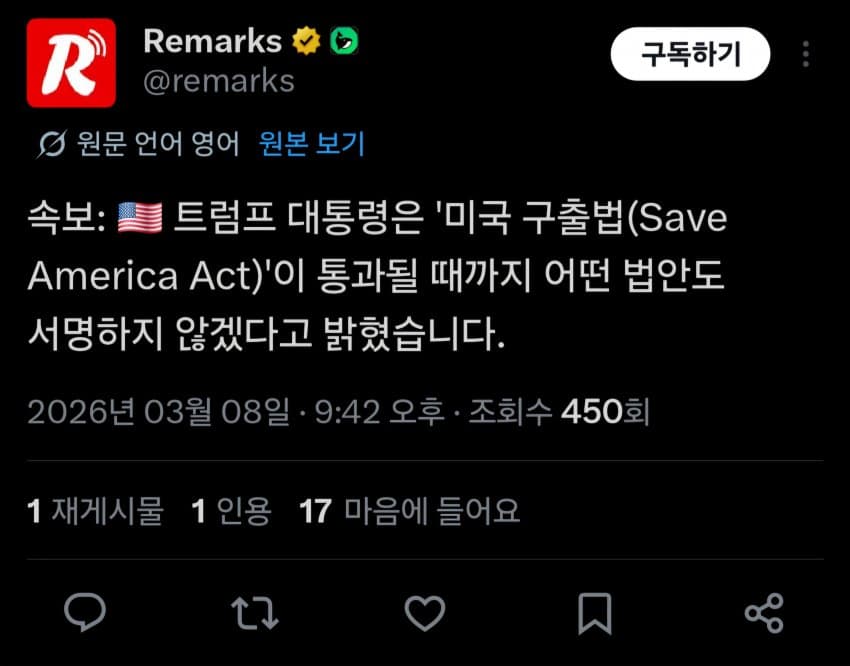The width and height of the screenshot is (850, 666).
Task: View the 1 인용 quotes list
Action: coord(231,511)
